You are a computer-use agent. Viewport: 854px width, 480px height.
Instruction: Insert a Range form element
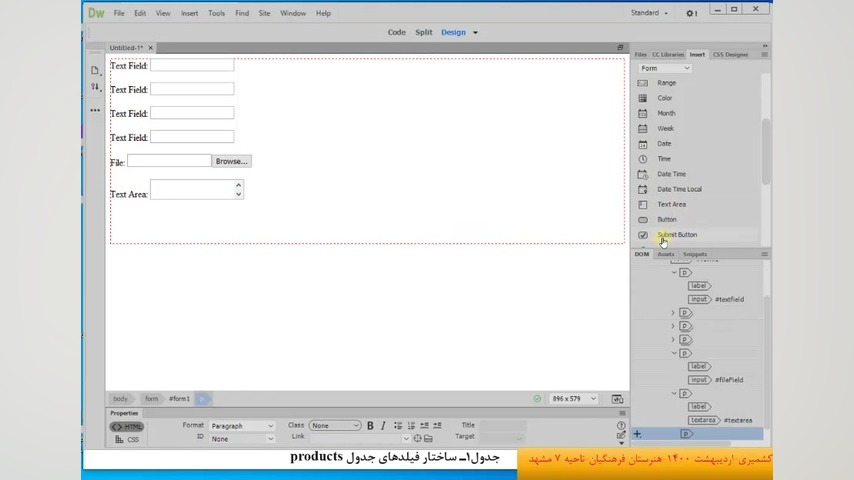(x=667, y=83)
